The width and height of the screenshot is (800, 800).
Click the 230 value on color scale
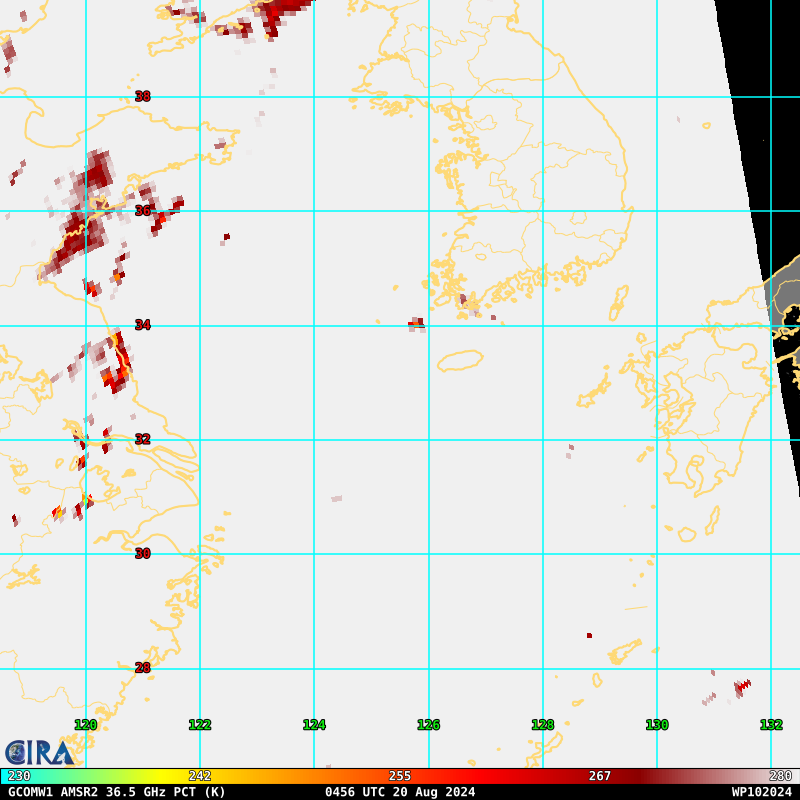[x=19, y=776]
